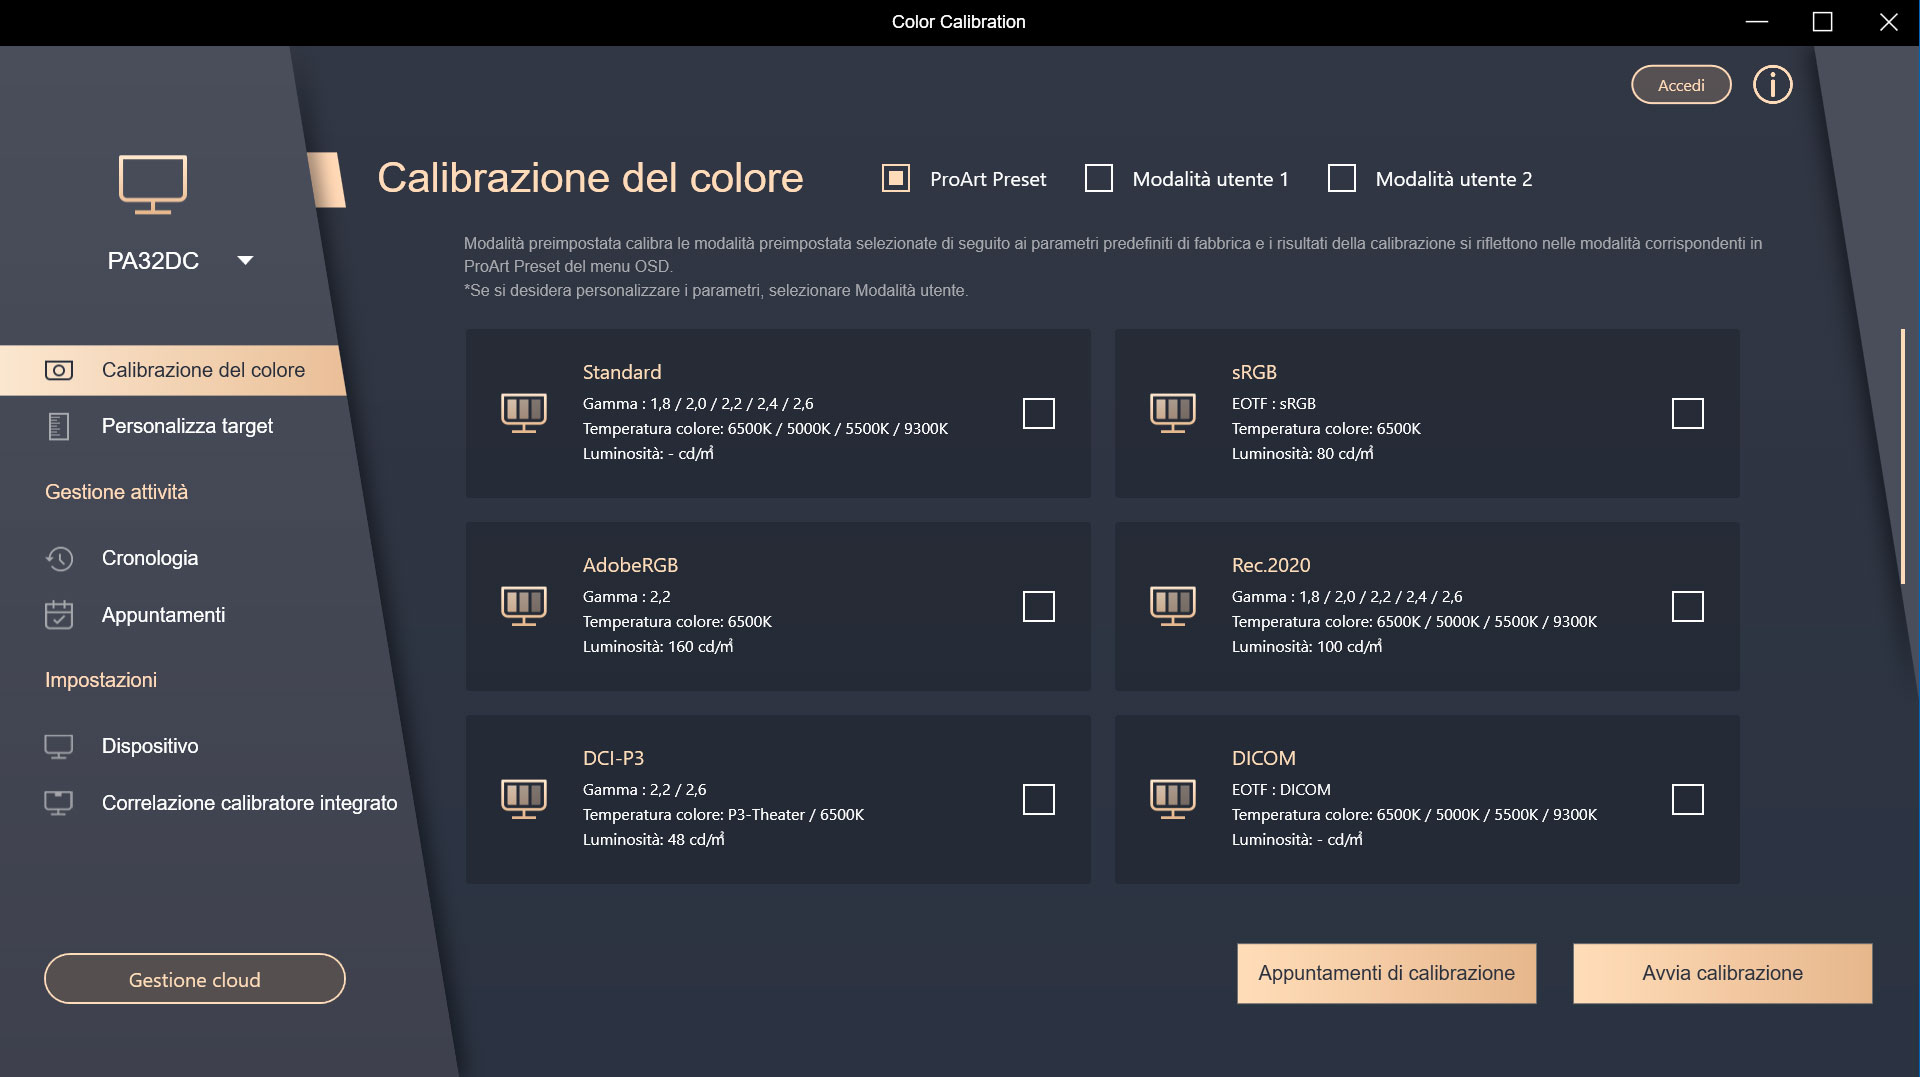Viewport: 1920px width, 1077px height.
Task: Start with the Avvia calibrazione button
Action: (x=1722, y=973)
